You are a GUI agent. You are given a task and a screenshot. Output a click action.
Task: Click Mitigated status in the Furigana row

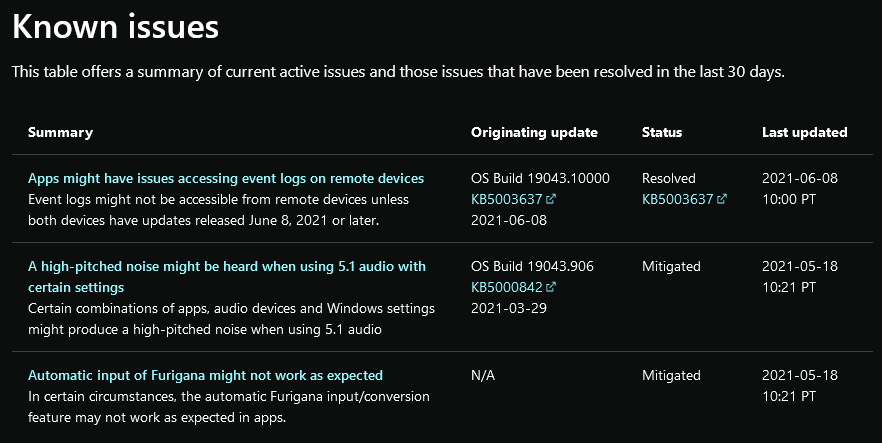coord(672,376)
